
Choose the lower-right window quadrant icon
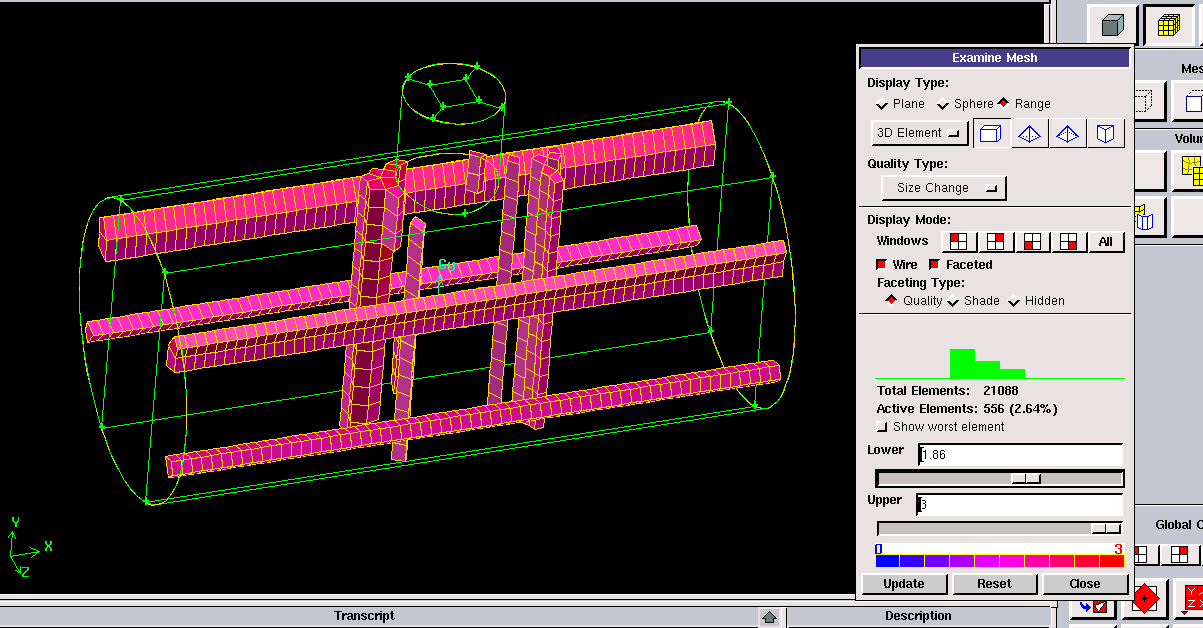(x=1069, y=242)
